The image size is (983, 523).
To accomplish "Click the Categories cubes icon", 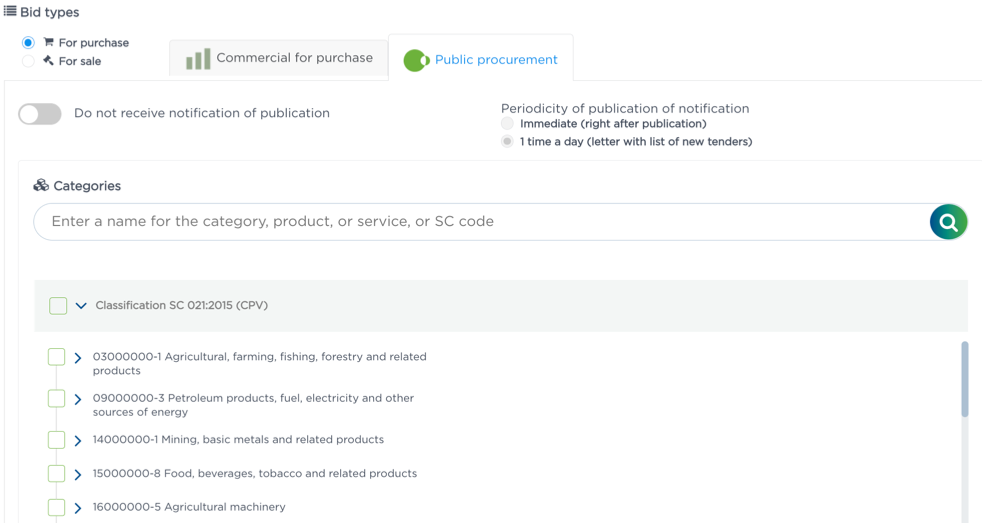I will click(41, 186).
